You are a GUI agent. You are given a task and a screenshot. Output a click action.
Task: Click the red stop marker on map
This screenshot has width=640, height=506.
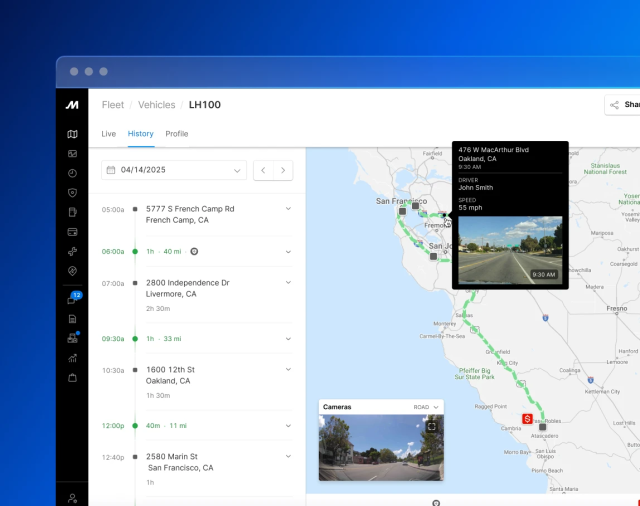pos(527,418)
